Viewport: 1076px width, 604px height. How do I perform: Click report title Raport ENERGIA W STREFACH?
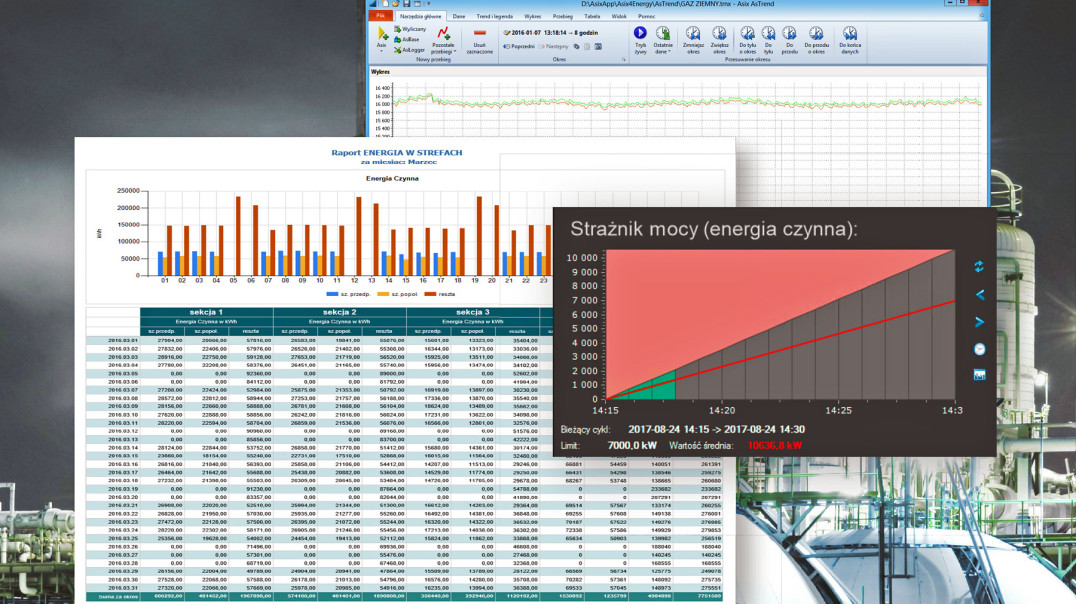tap(397, 152)
